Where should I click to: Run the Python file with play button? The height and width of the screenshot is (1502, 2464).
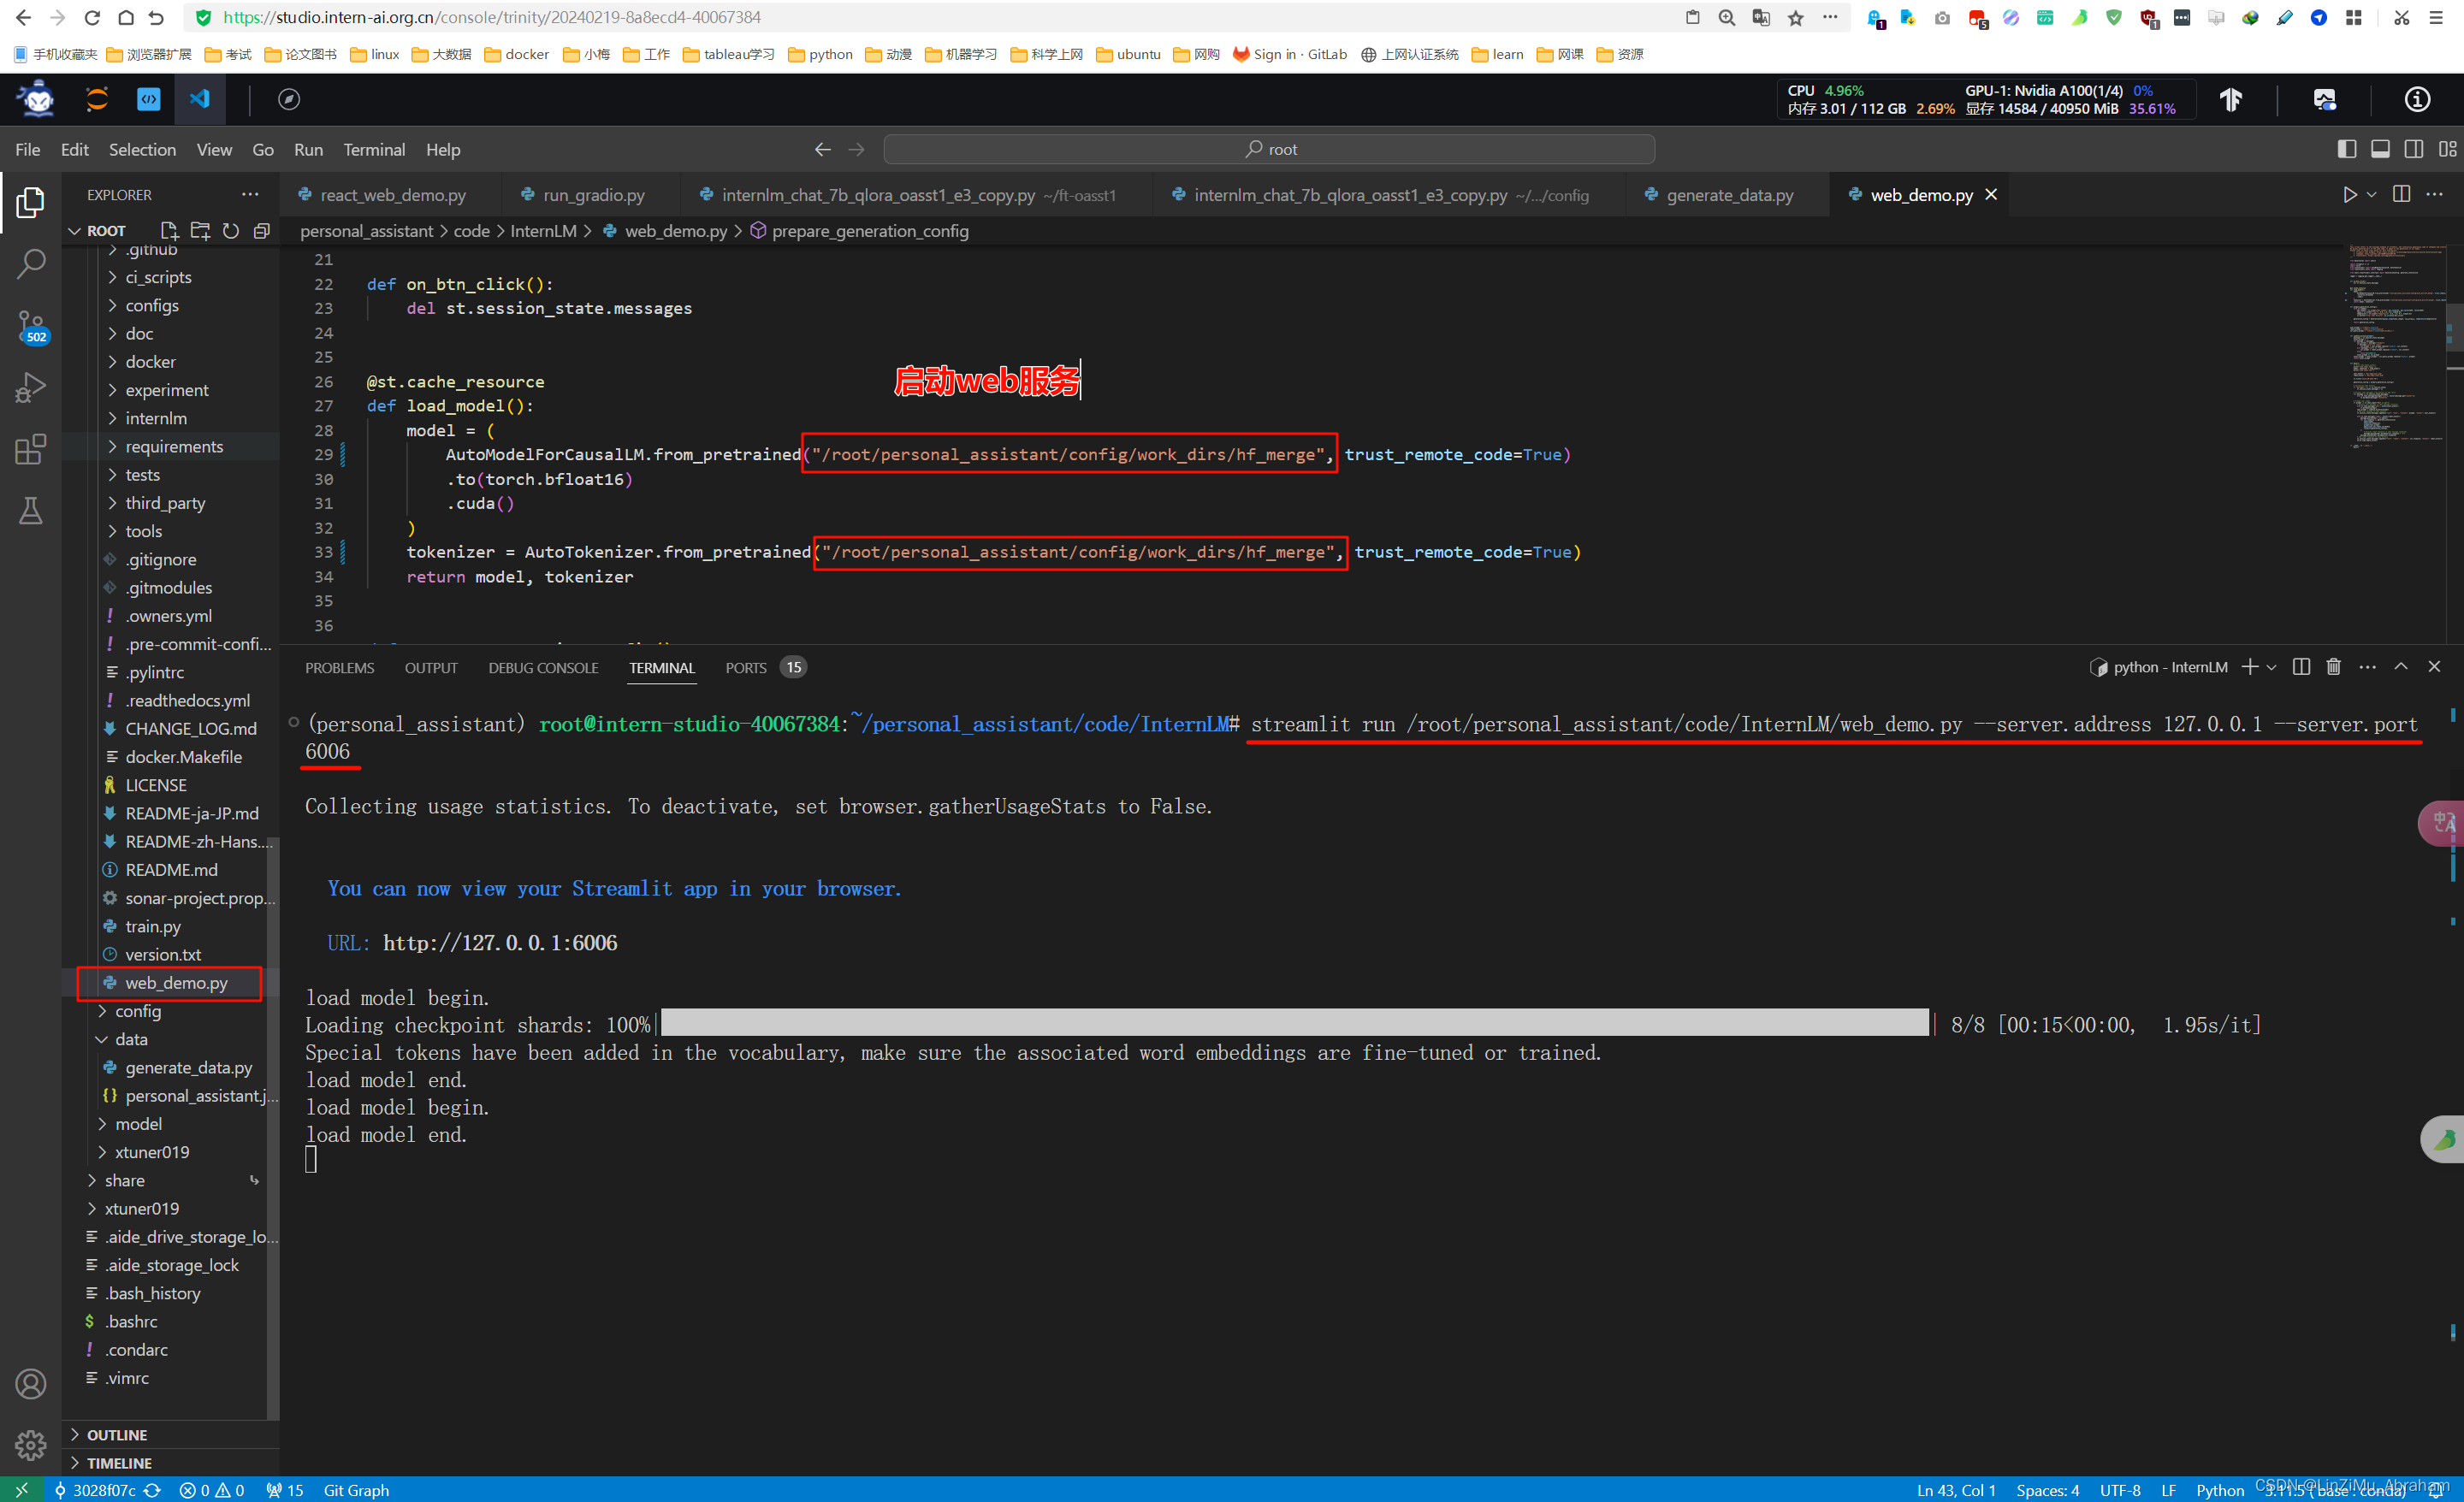2349,195
